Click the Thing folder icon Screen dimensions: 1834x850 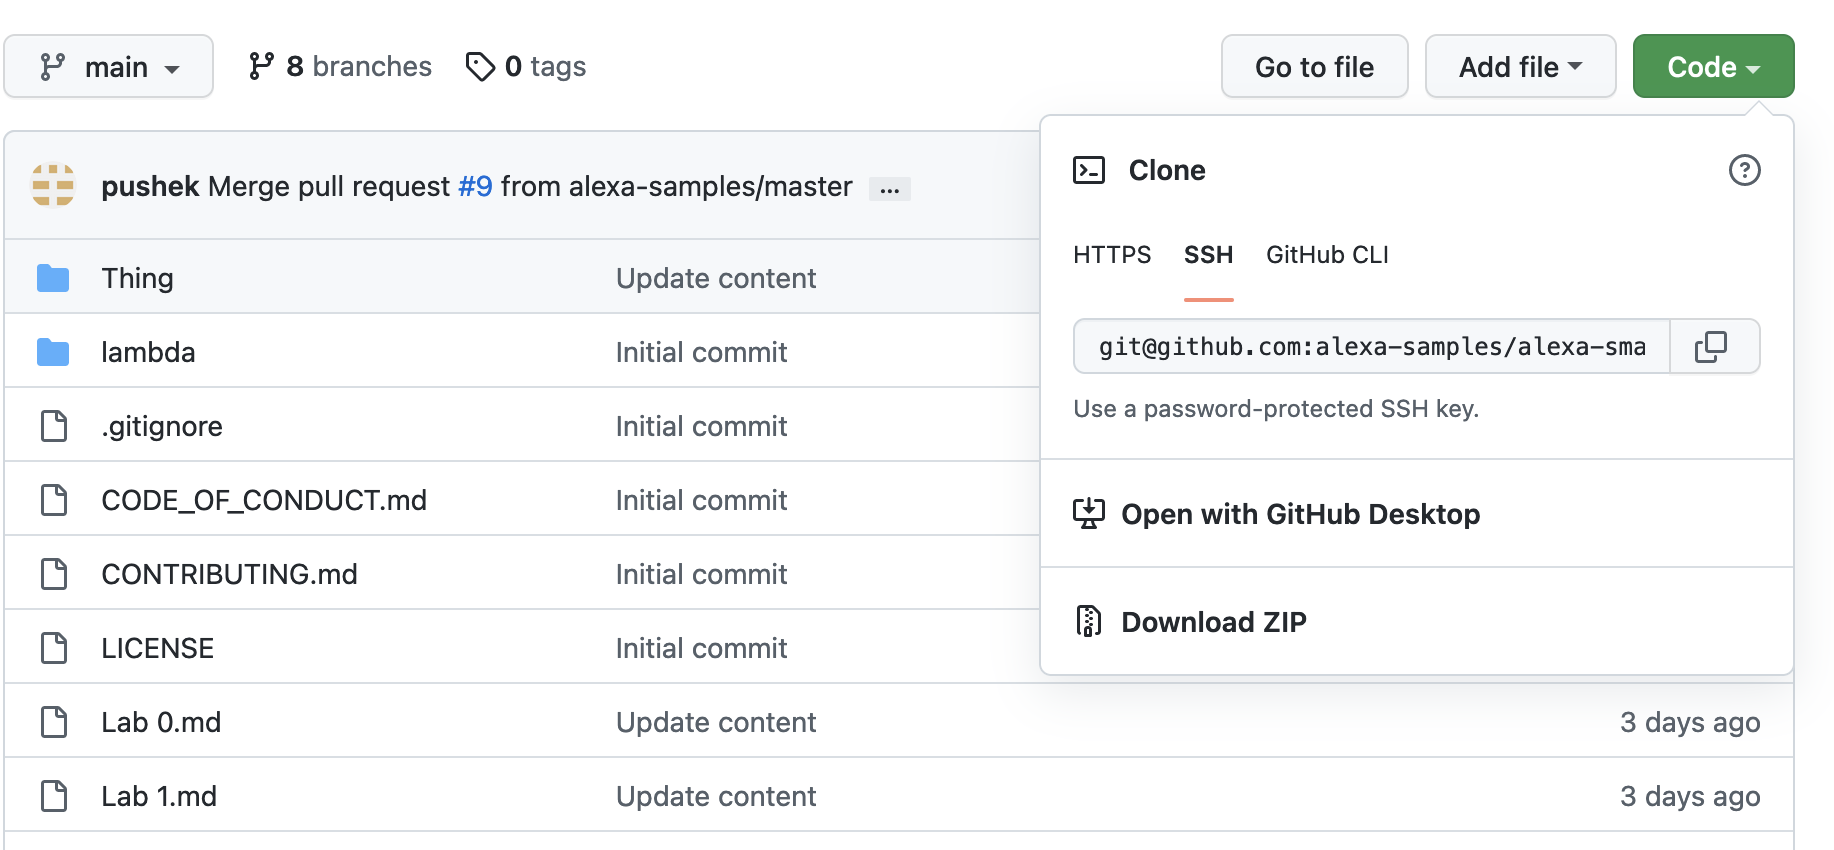53,278
